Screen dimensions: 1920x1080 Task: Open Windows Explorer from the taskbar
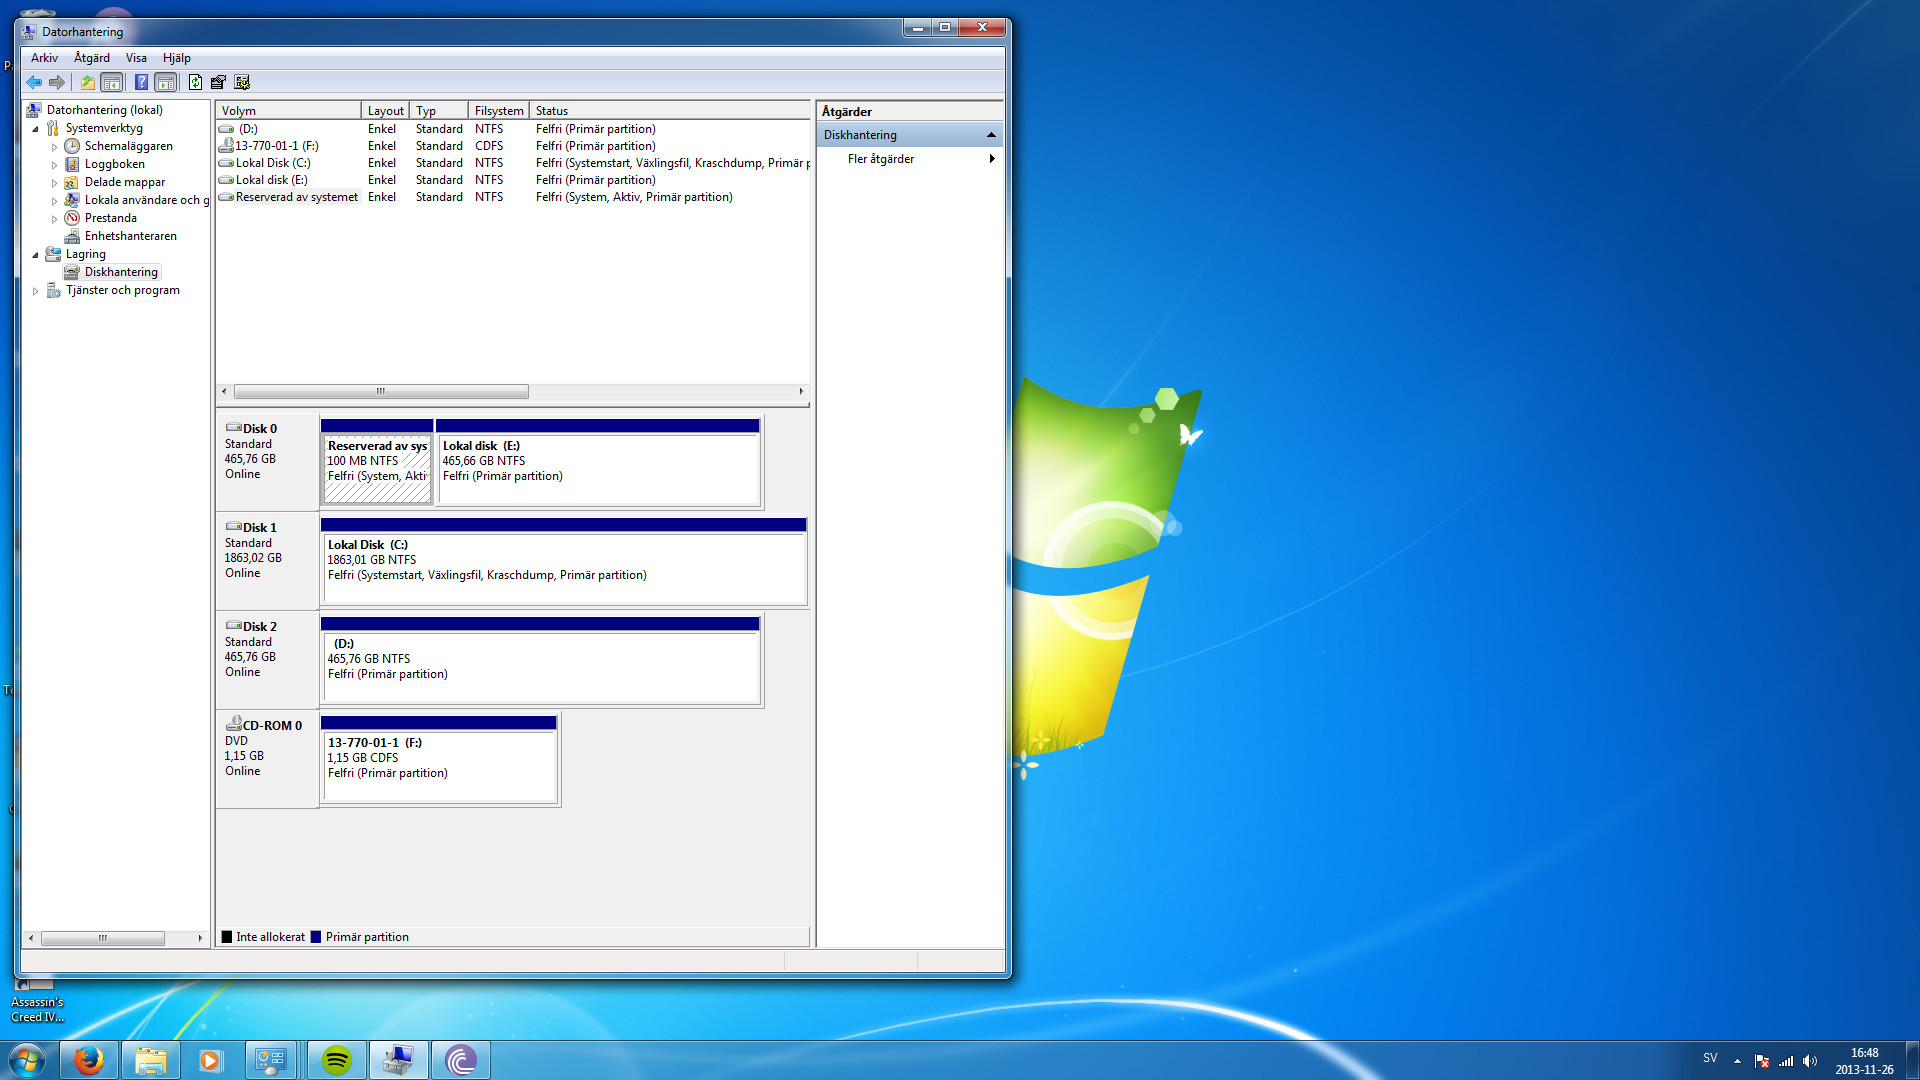pyautogui.click(x=151, y=1060)
